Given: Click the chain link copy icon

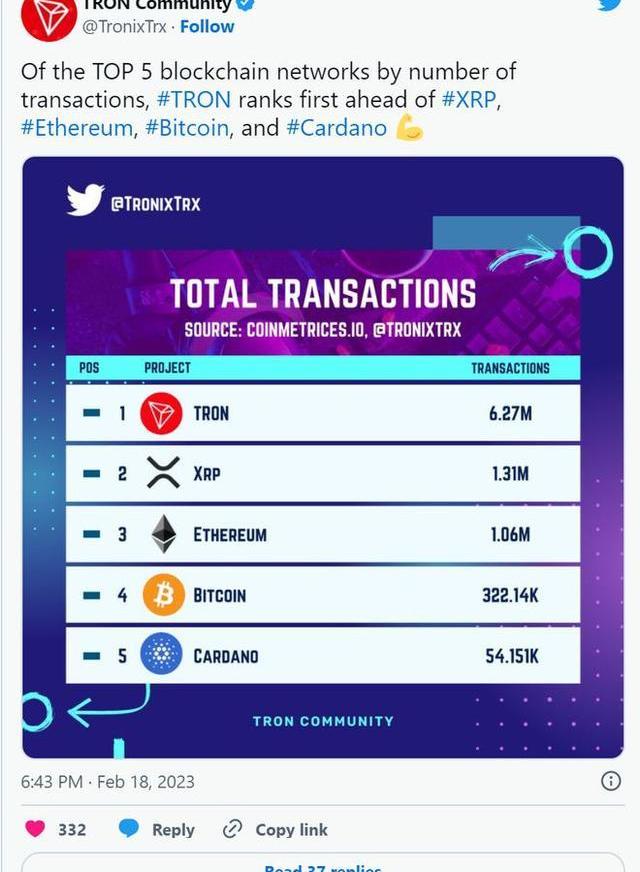Looking at the screenshot, I should (232, 829).
